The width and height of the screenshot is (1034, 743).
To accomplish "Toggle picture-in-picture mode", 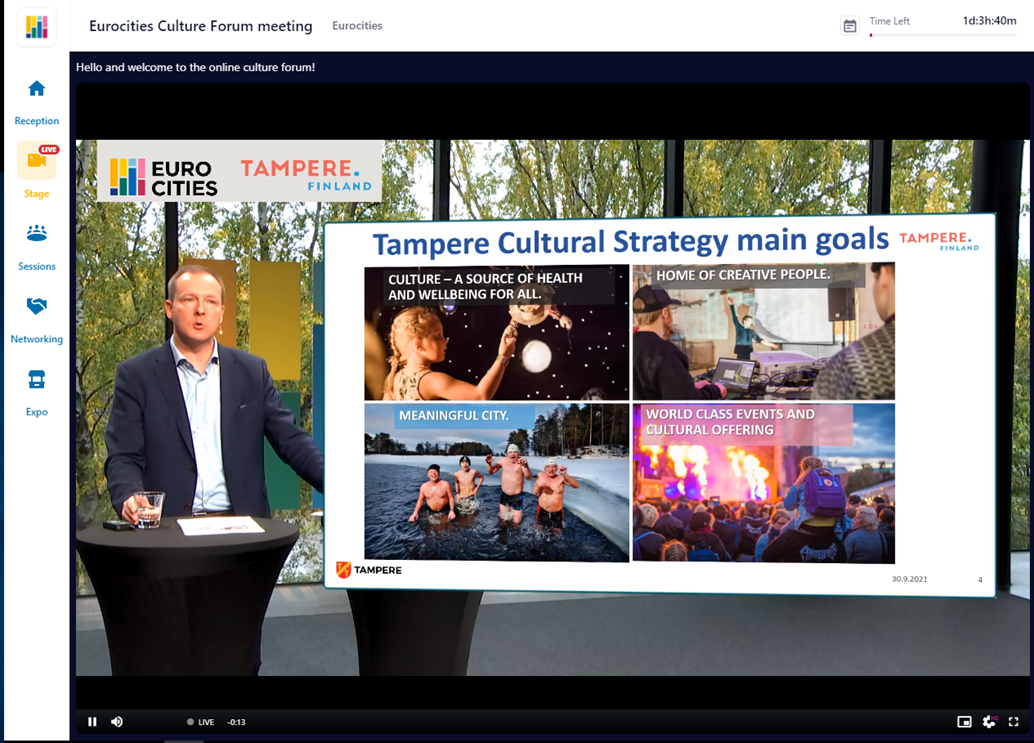I will pos(964,722).
